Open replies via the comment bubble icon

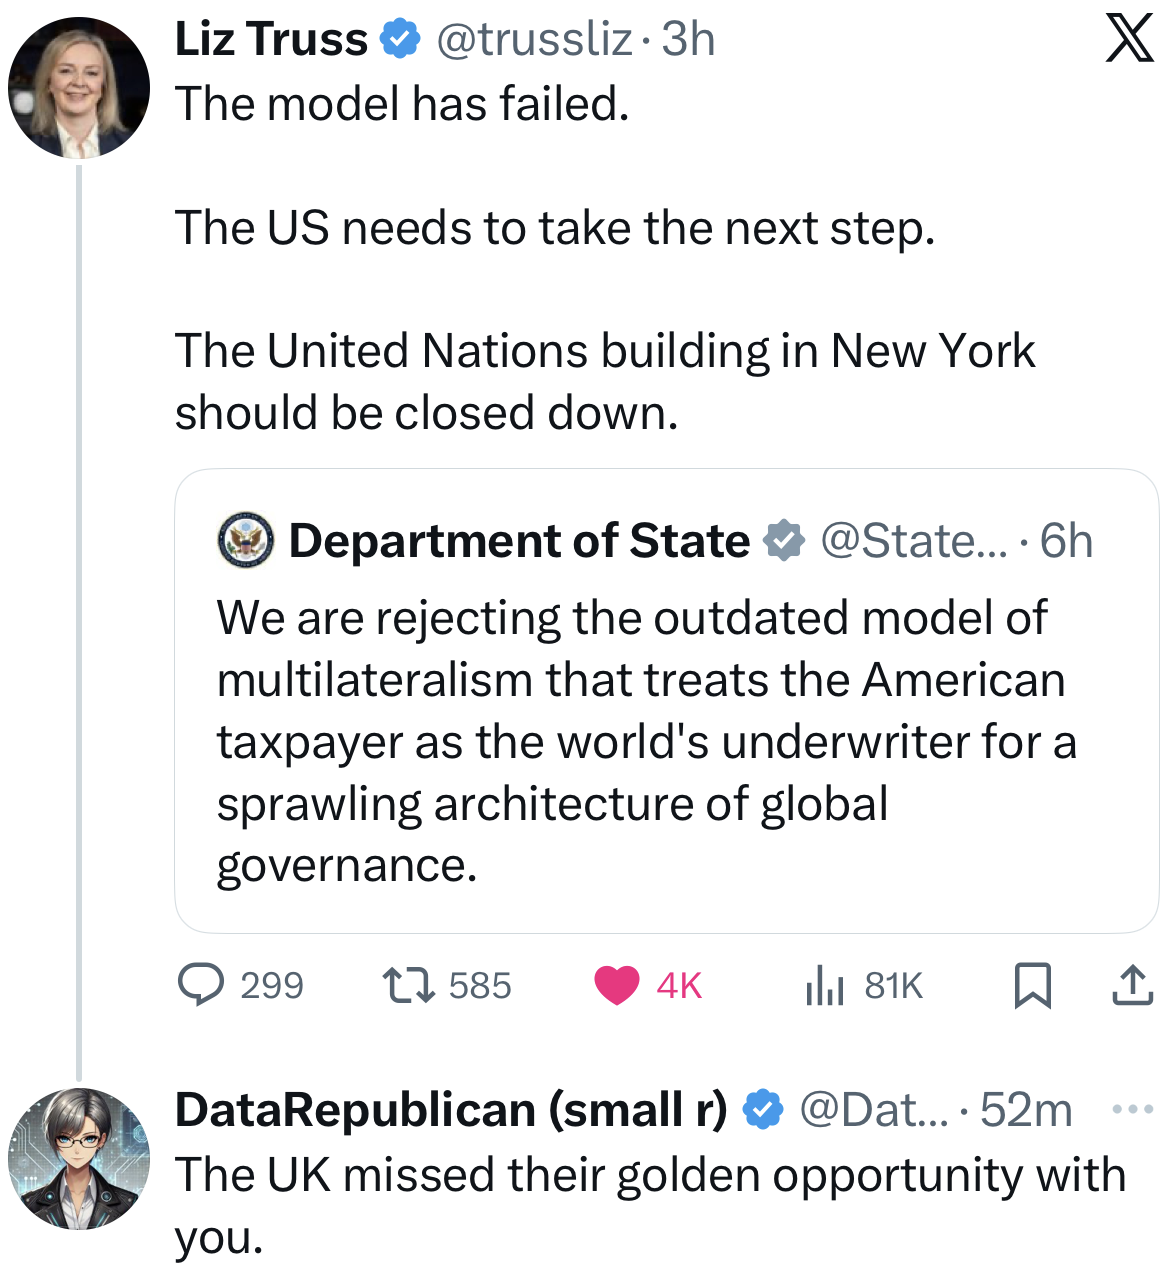coord(200,985)
